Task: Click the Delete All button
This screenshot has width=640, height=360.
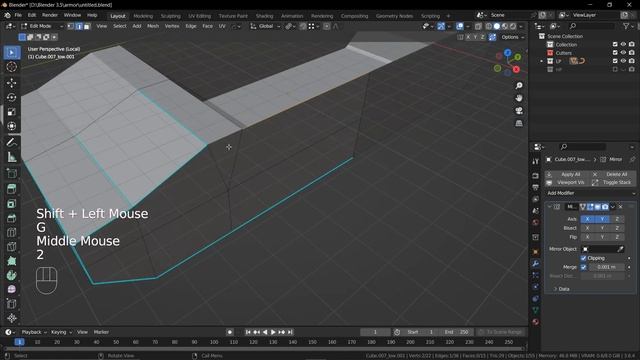Action: 613,174
